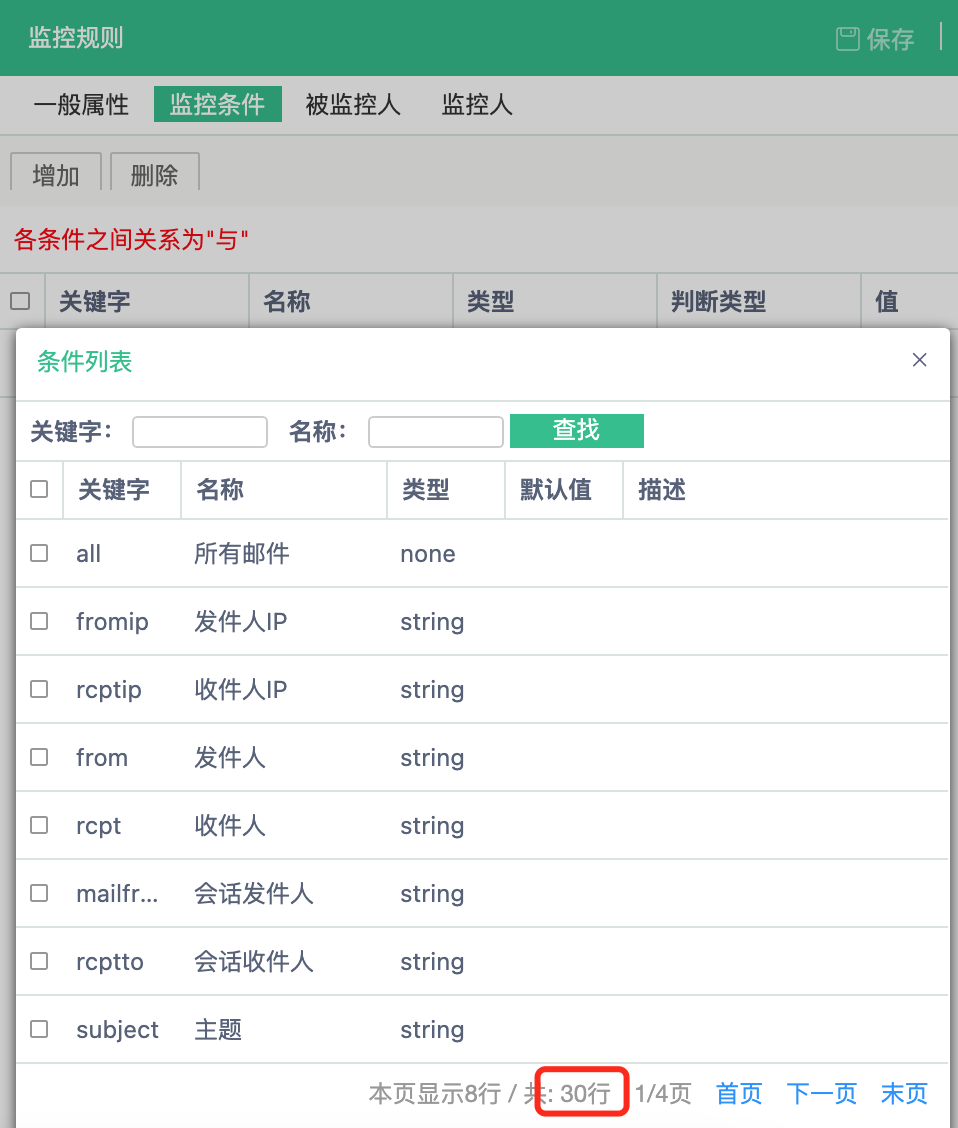
Task: Tick the select-all checkbox in dialog header
Action: [x=39, y=489]
